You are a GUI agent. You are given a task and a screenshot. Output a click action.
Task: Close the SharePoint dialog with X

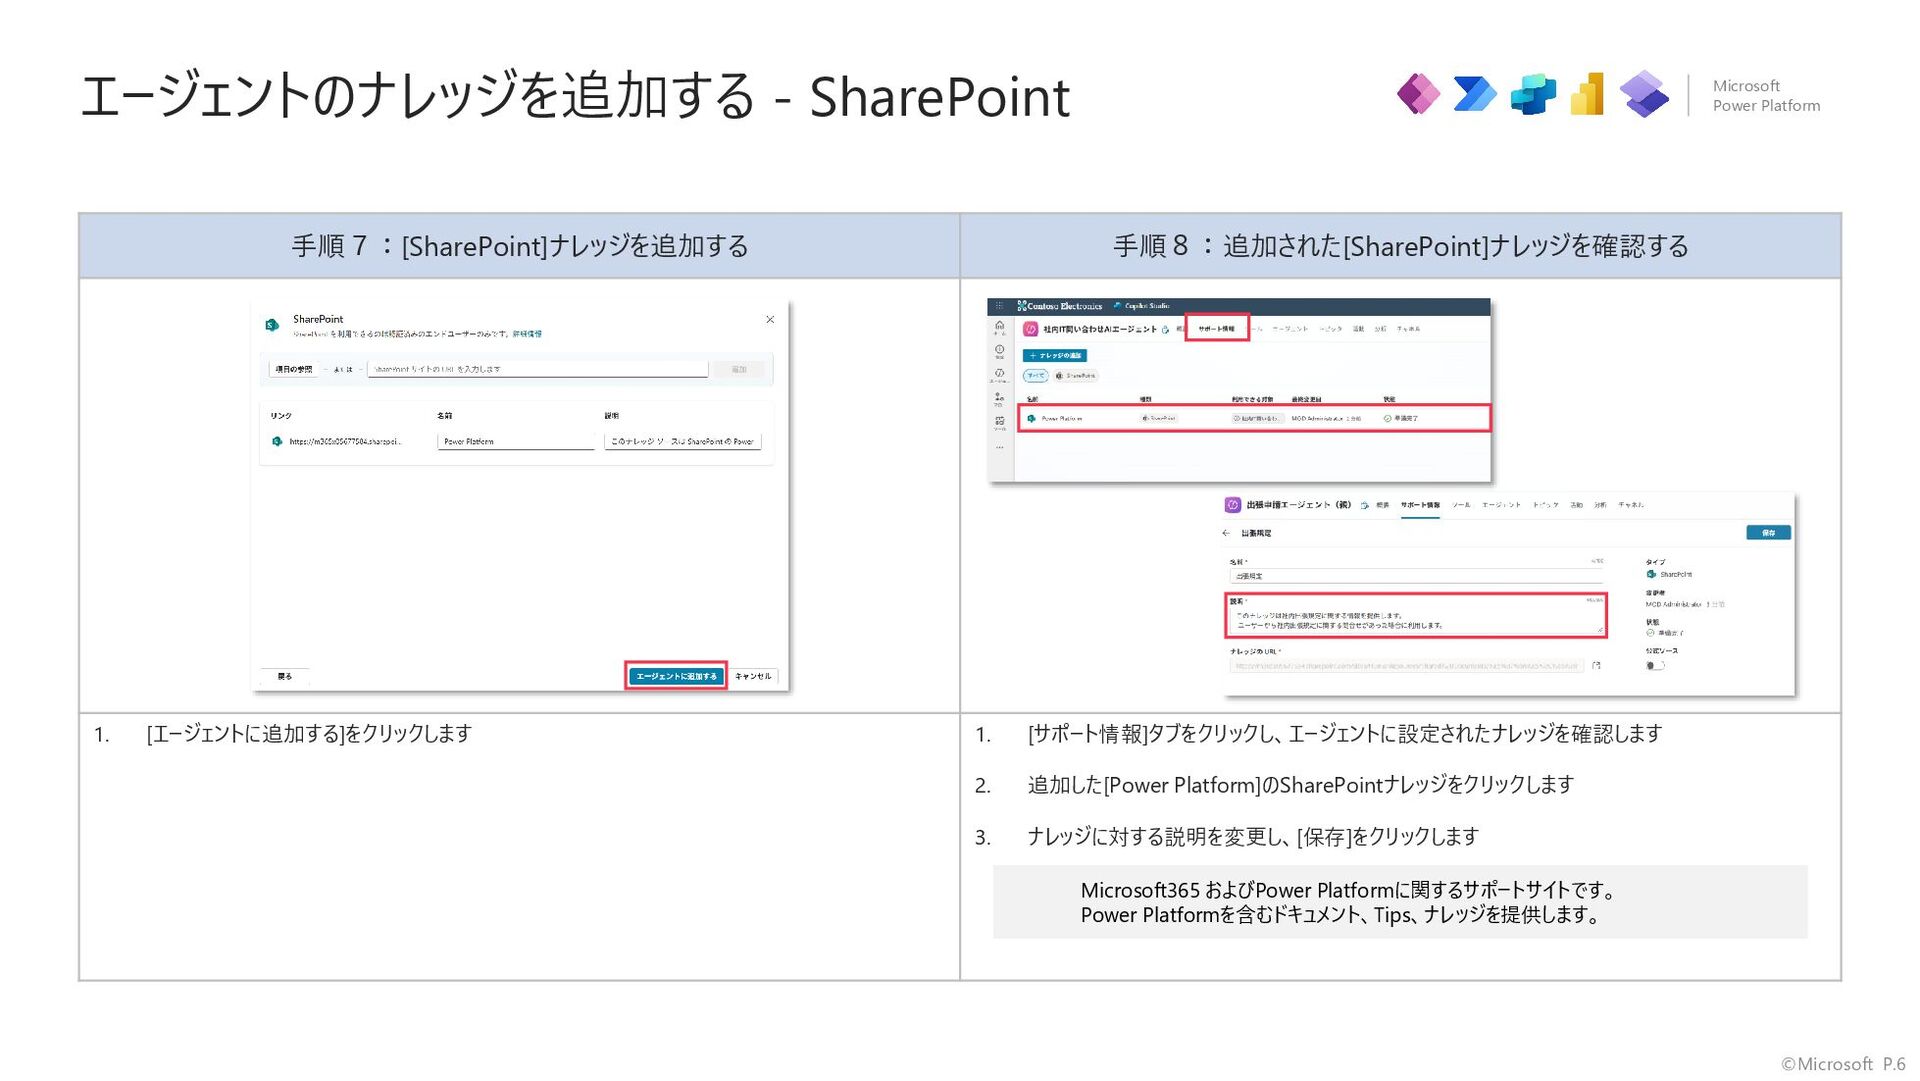coord(770,320)
